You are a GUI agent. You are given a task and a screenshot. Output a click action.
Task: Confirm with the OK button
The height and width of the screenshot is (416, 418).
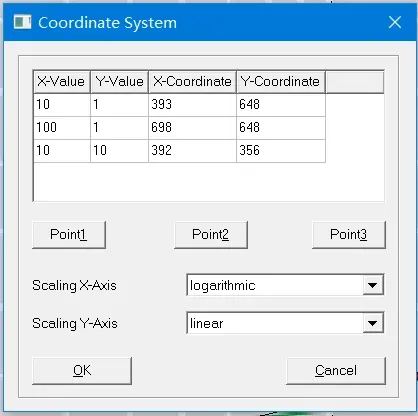tap(82, 371)
